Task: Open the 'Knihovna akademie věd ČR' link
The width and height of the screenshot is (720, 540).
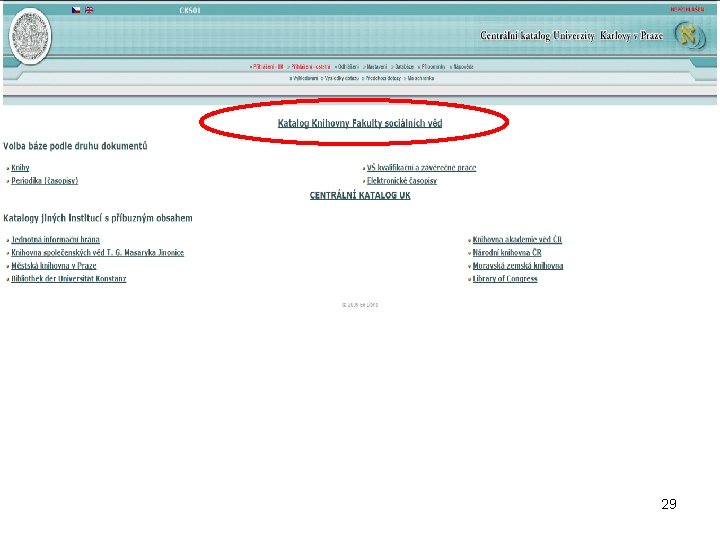Action: point(517,239)
